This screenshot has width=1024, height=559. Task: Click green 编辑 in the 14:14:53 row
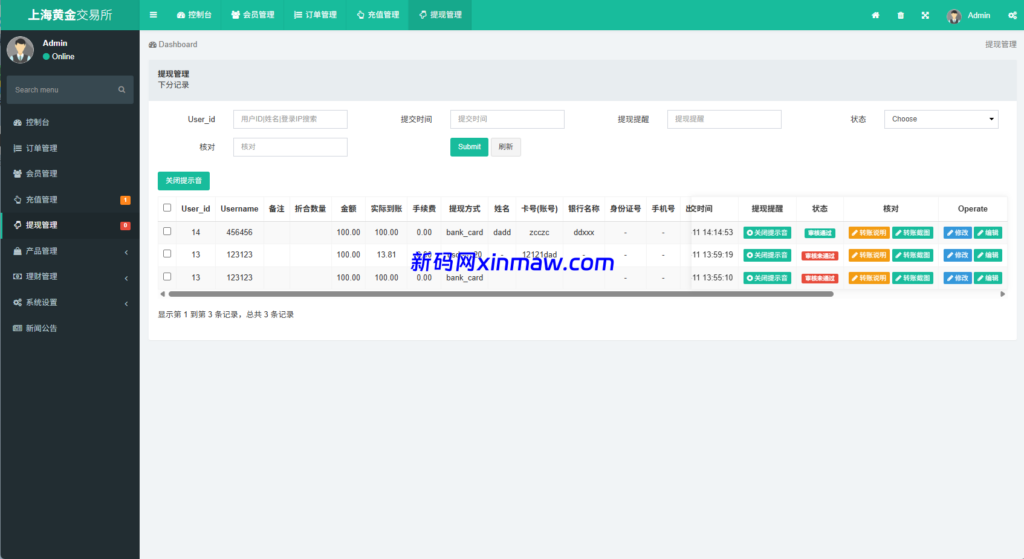(988, 233)
